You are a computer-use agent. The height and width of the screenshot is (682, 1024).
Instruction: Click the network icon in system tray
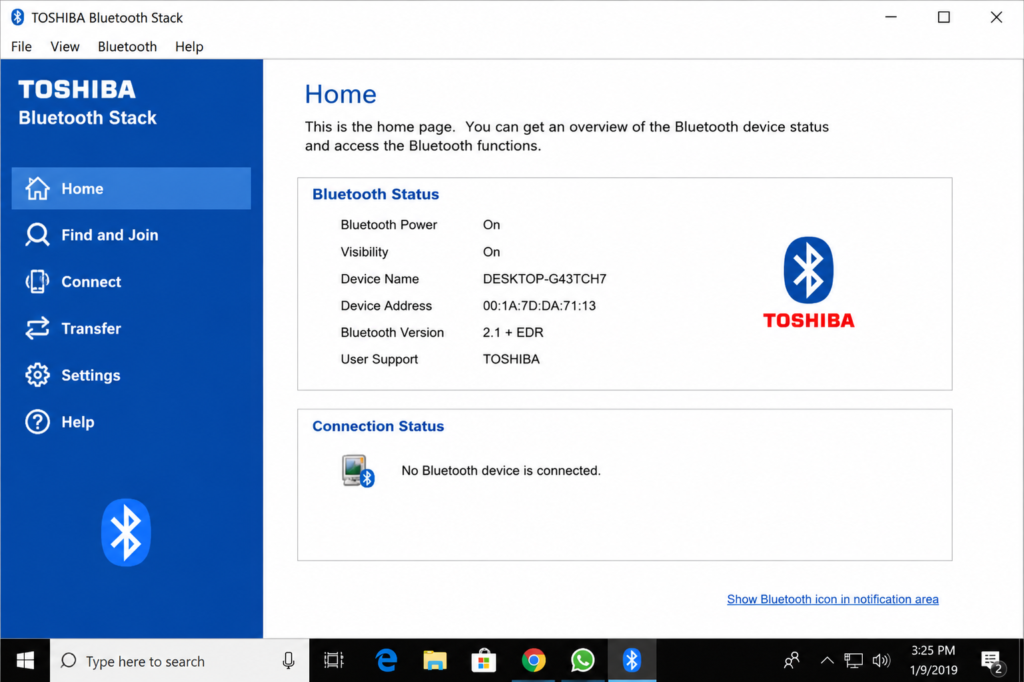(x=853, y=660)
